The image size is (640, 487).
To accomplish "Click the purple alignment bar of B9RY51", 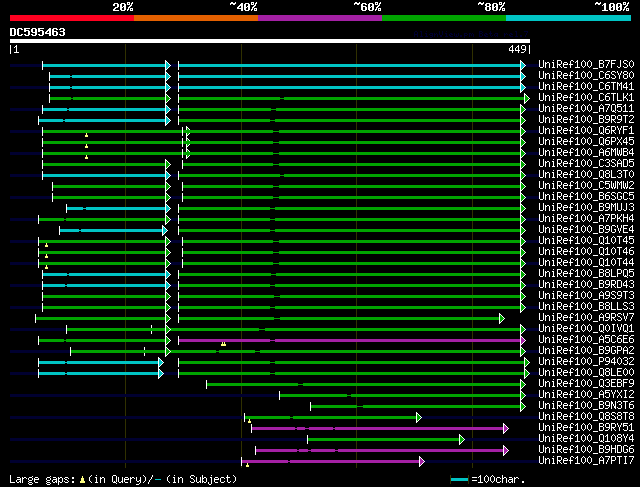I will (380, 428).
